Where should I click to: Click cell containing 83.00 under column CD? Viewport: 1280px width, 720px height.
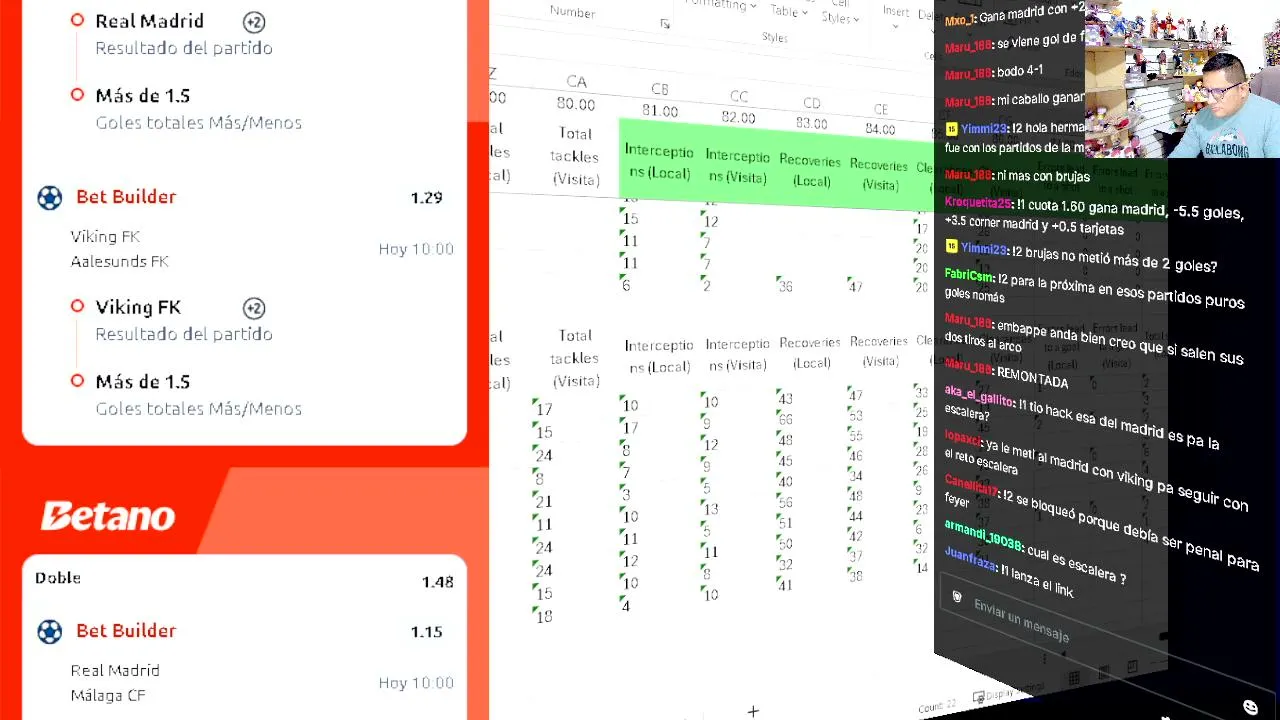click(812, 124)
